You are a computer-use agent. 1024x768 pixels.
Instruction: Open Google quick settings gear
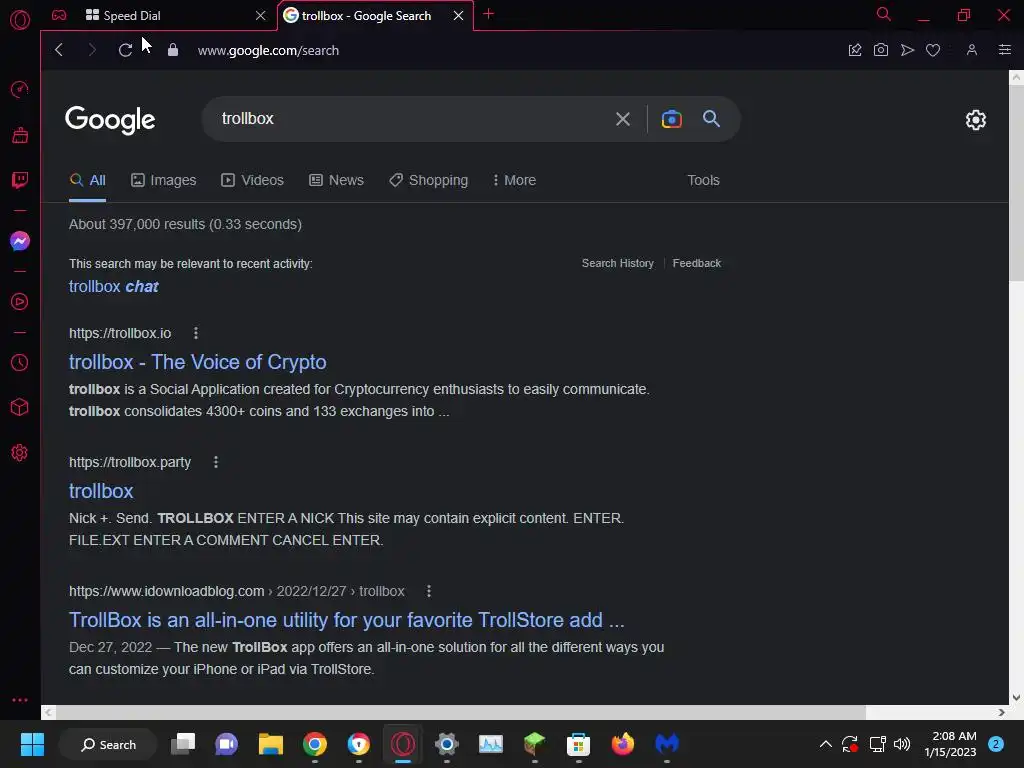tap(975, 120)
